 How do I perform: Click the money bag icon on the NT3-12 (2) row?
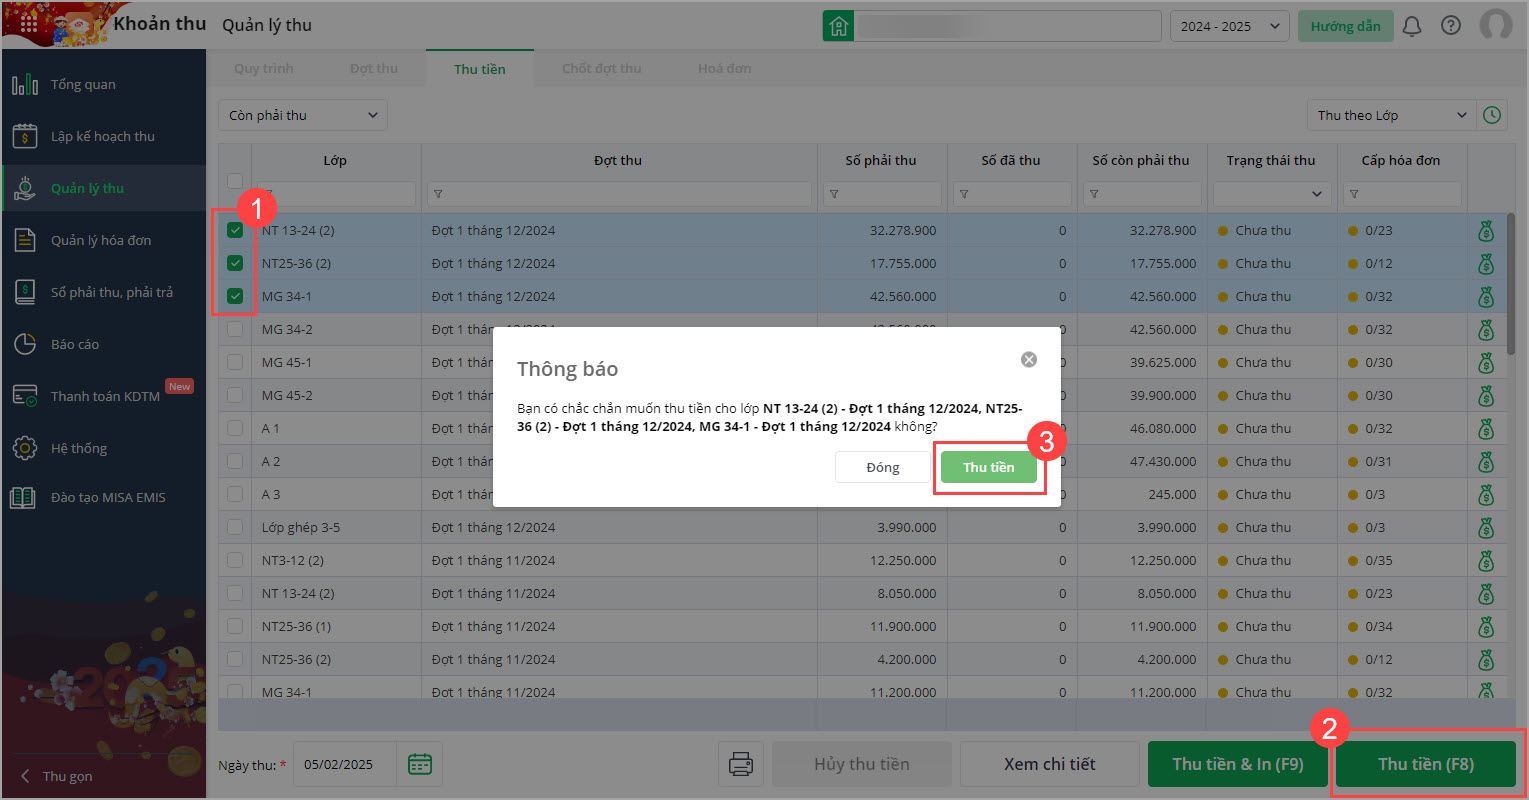click(1486, 561)
